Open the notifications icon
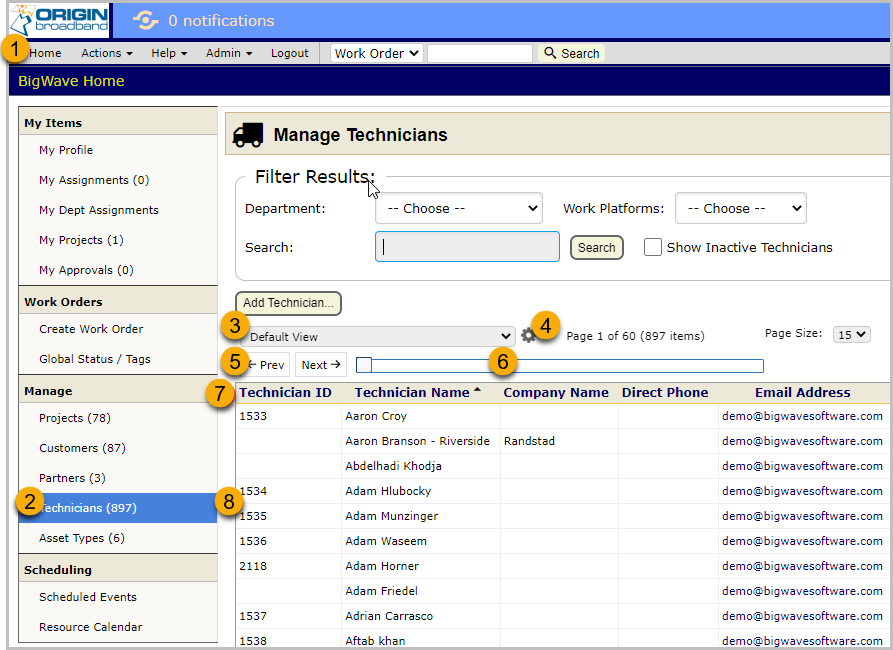The width and height of the screenshot is (893, 650). coord(145,21)
